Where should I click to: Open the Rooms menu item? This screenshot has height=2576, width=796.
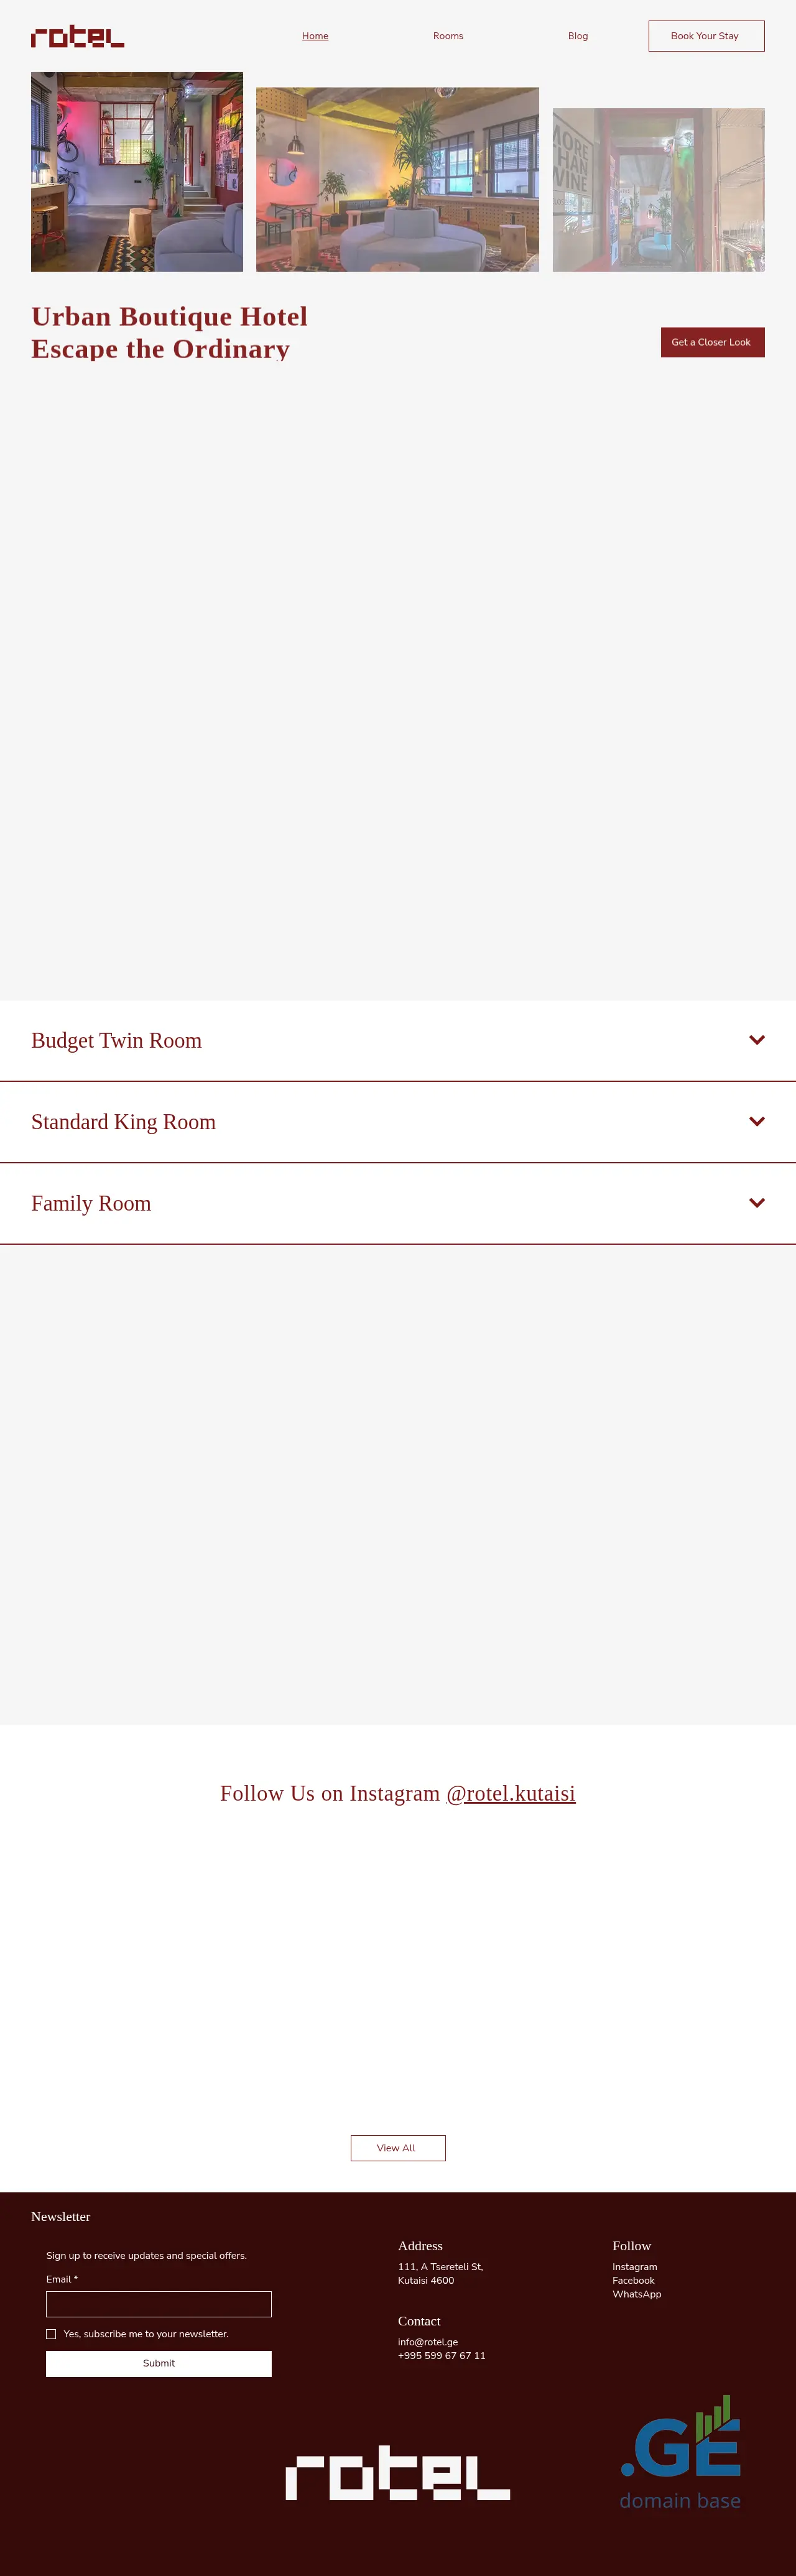click(x=448, y=36)
